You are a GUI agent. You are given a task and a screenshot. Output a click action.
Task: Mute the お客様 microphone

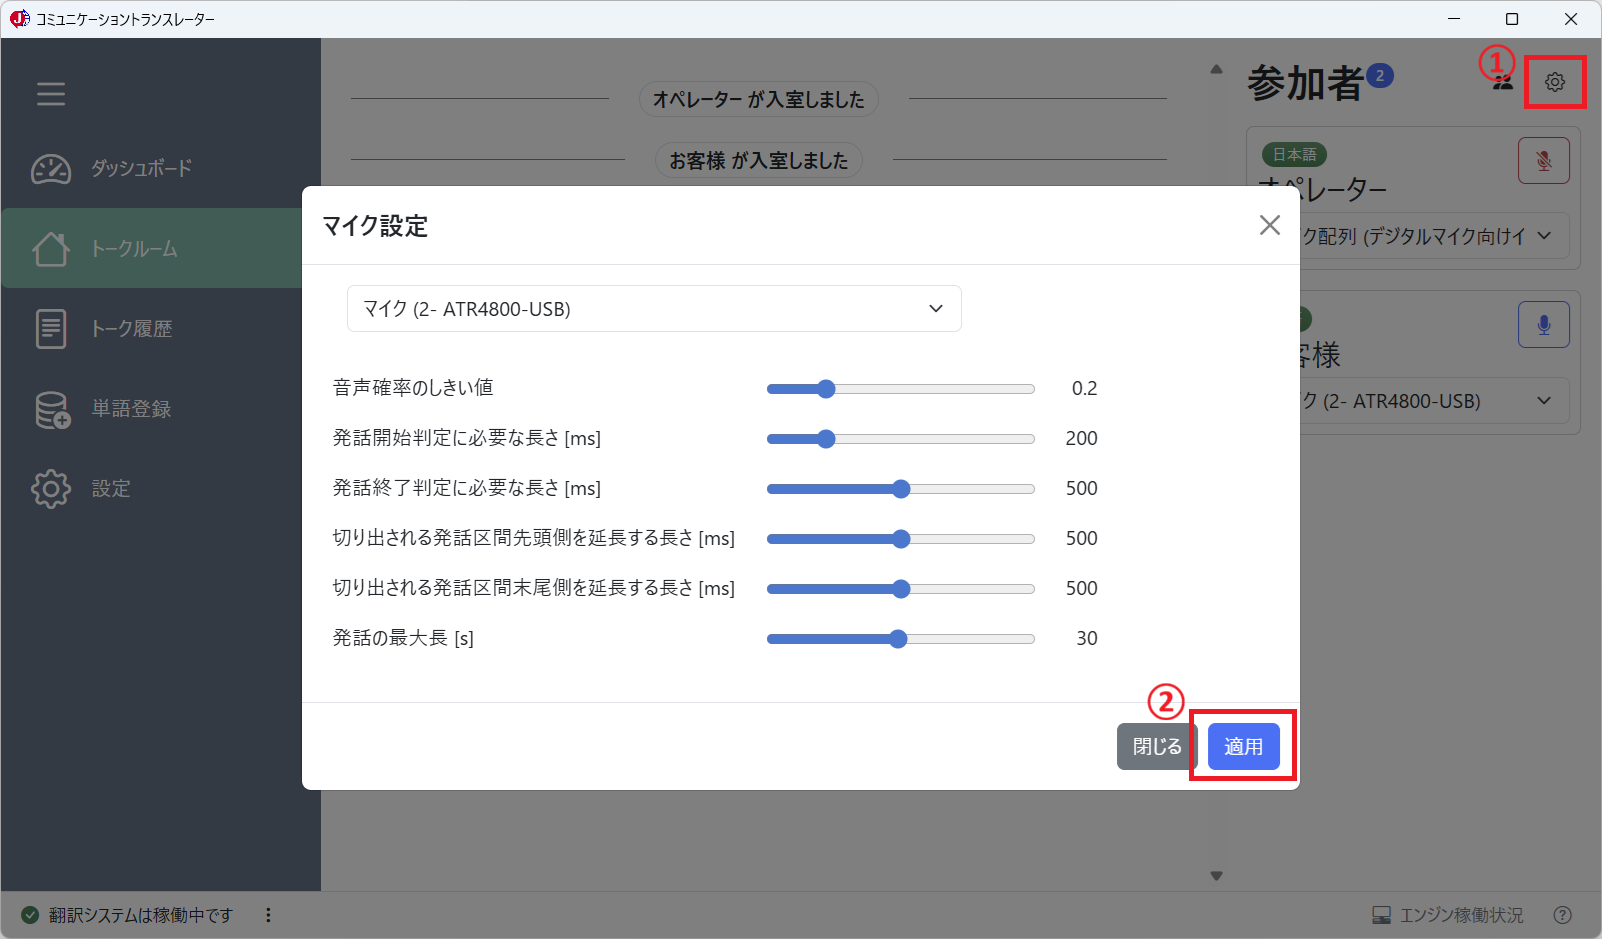pyautogui.click(x=1543, y=324)
